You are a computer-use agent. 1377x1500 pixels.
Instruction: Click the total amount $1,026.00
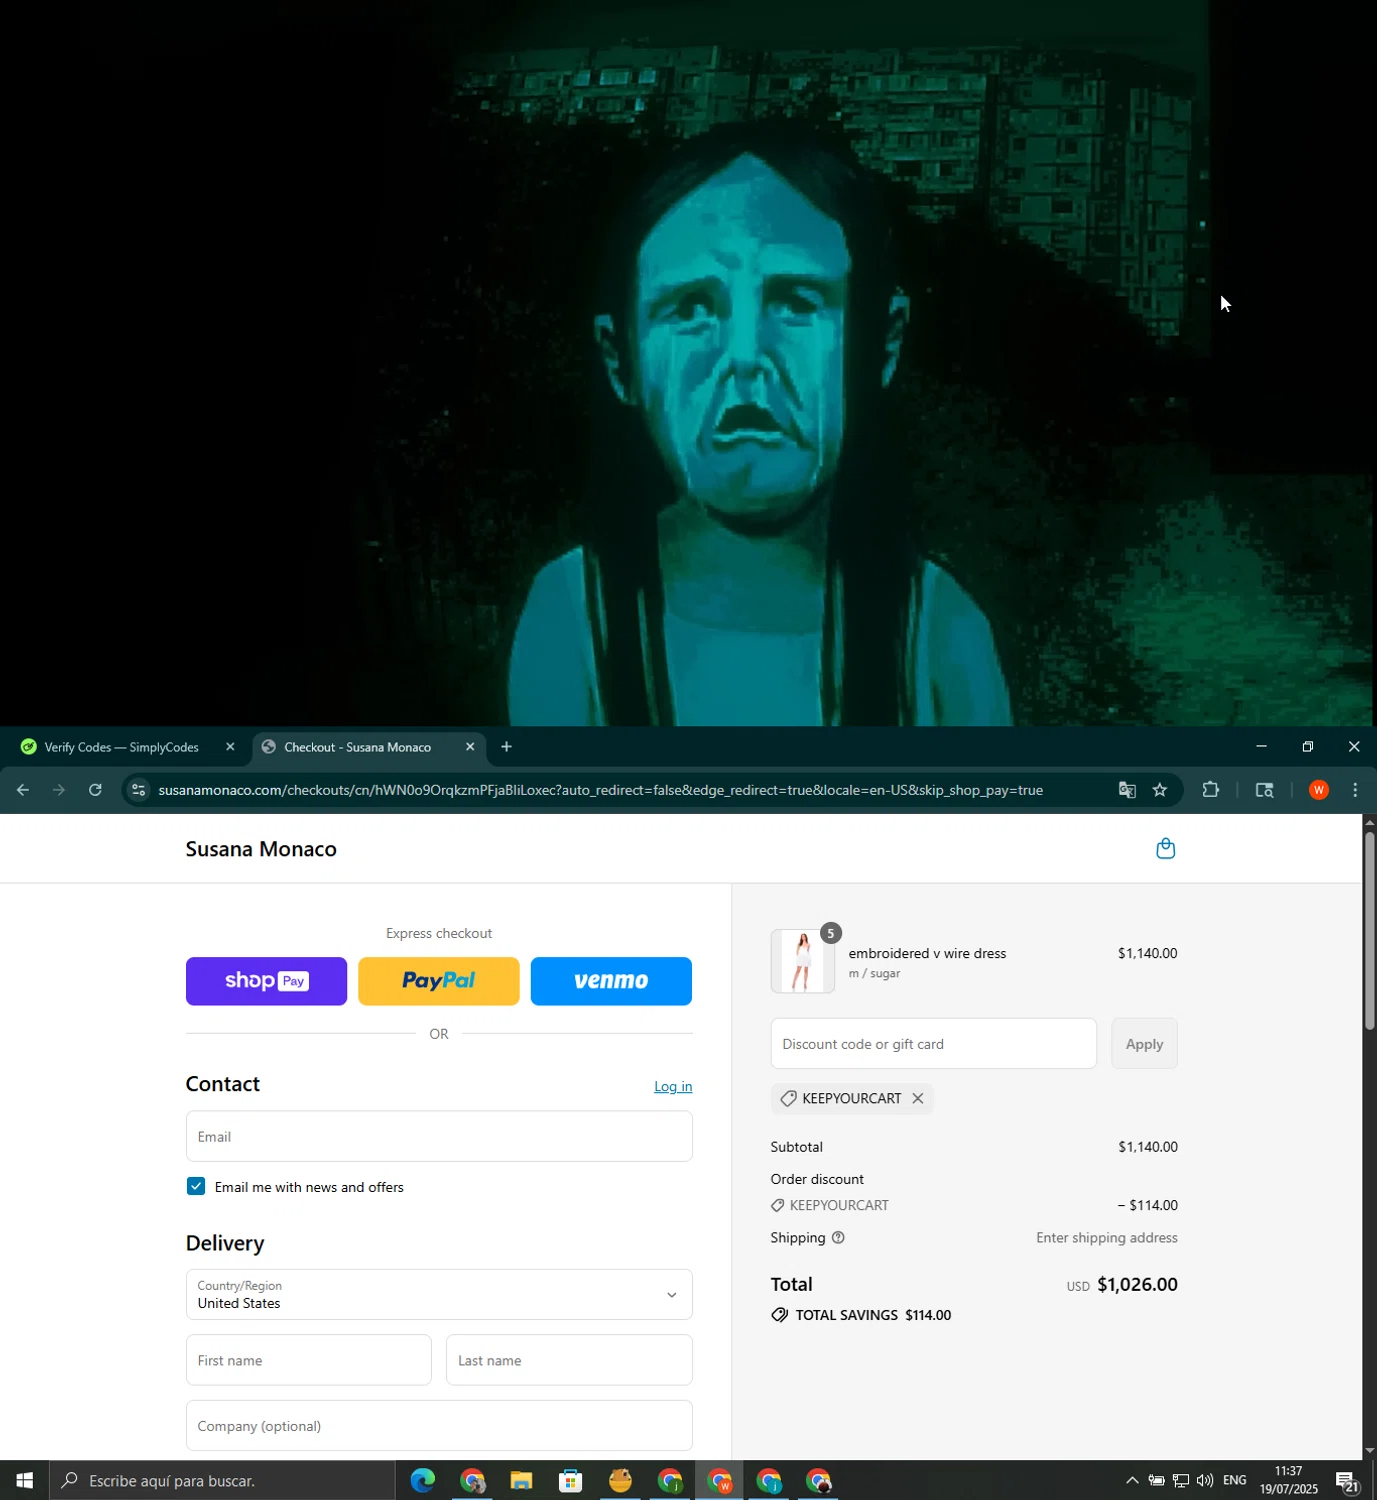(1137, 1284)
